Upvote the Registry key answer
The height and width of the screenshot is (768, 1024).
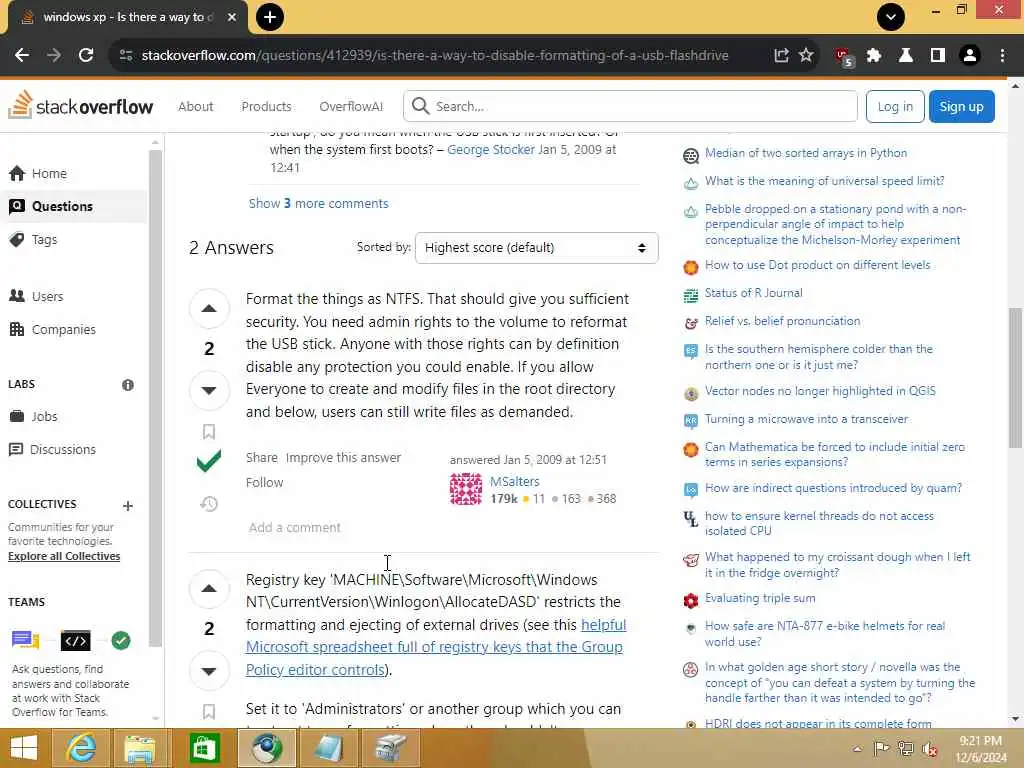tap(209, 588)
